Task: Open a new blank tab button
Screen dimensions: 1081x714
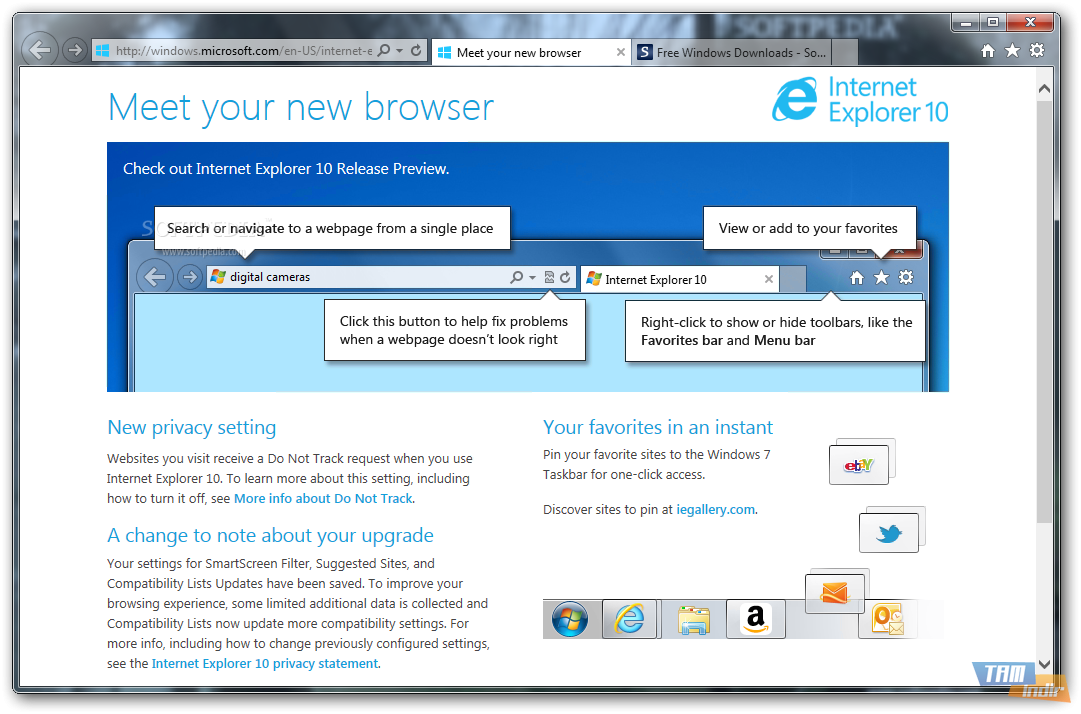Action: click(845, 53)
